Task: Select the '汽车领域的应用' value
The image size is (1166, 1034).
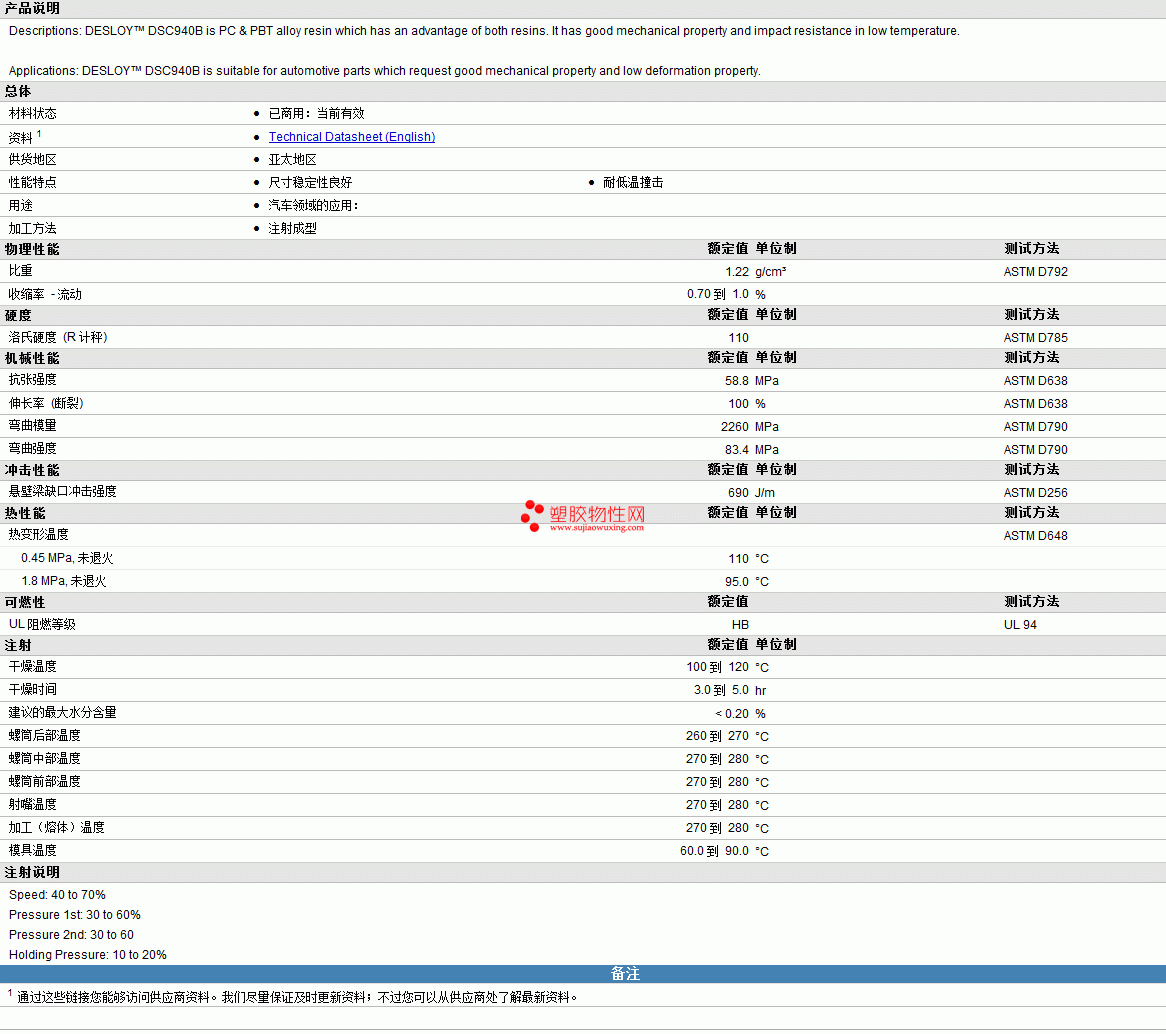Action: 313,206
